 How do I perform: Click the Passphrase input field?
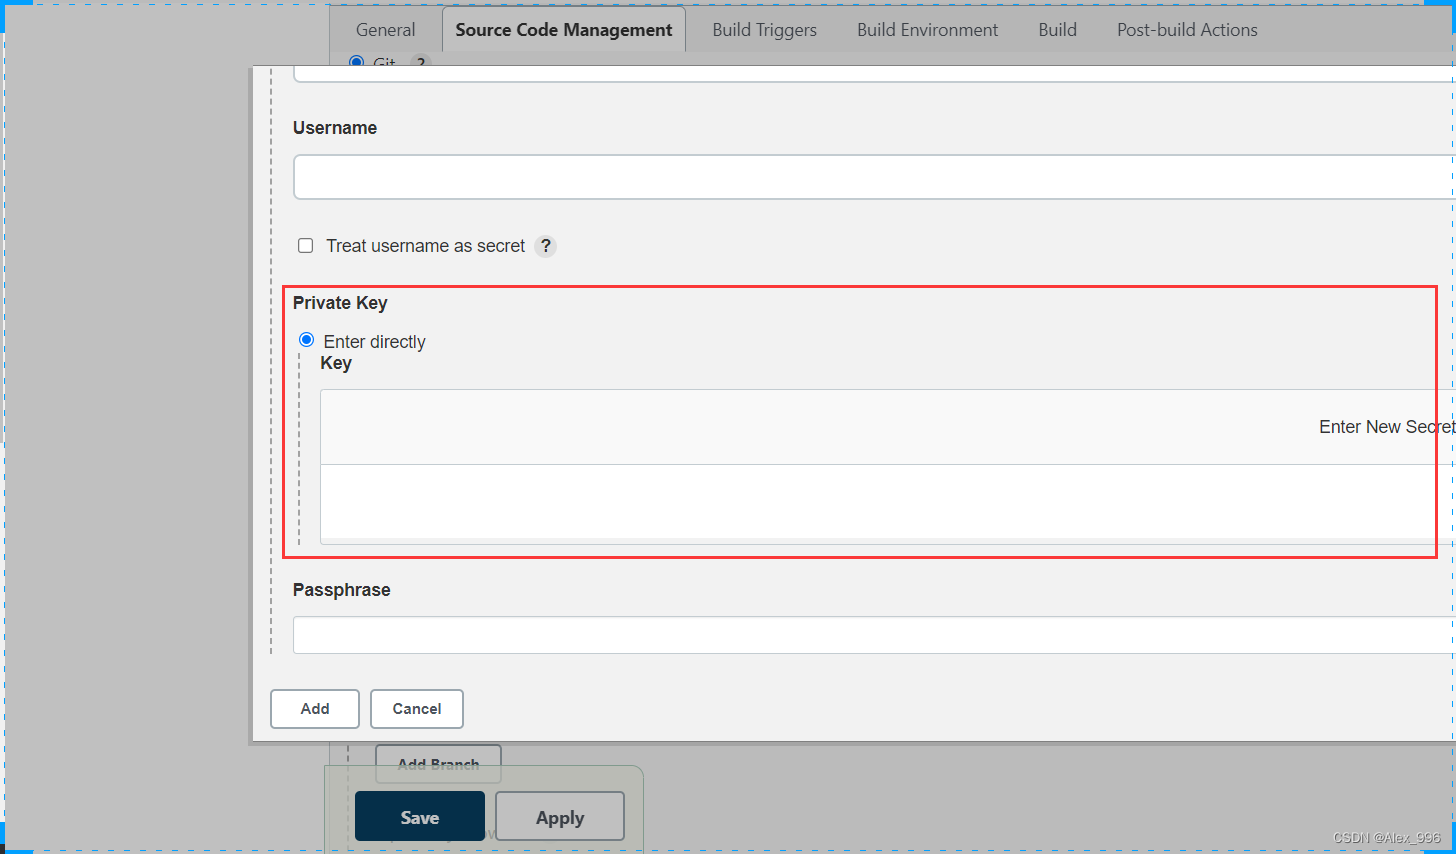[x=874, y=635]
